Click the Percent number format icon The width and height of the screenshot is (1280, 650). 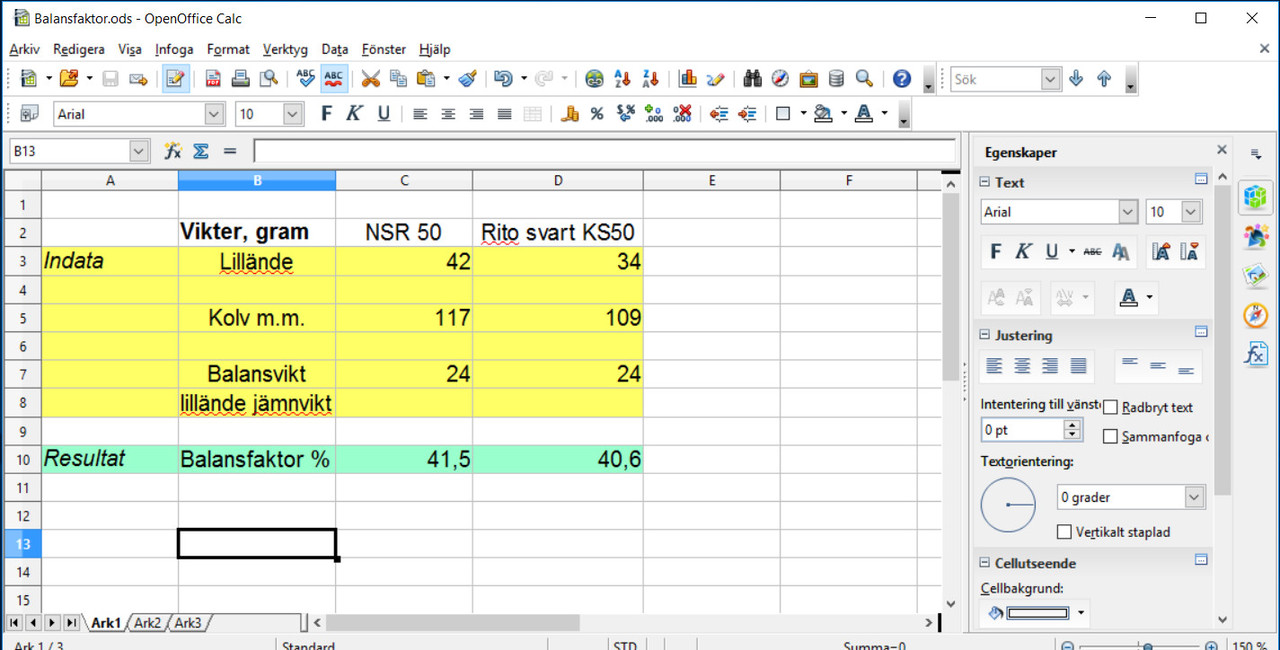pyautogui.click(x=597, y=114)
